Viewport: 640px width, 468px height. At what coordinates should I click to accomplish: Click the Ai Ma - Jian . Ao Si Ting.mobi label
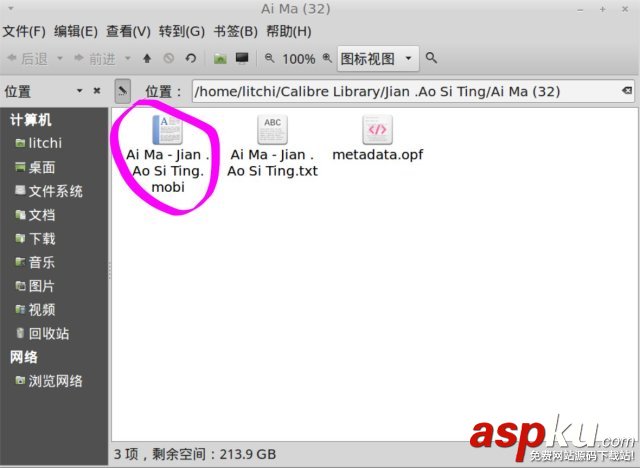(x=168, y=171)
